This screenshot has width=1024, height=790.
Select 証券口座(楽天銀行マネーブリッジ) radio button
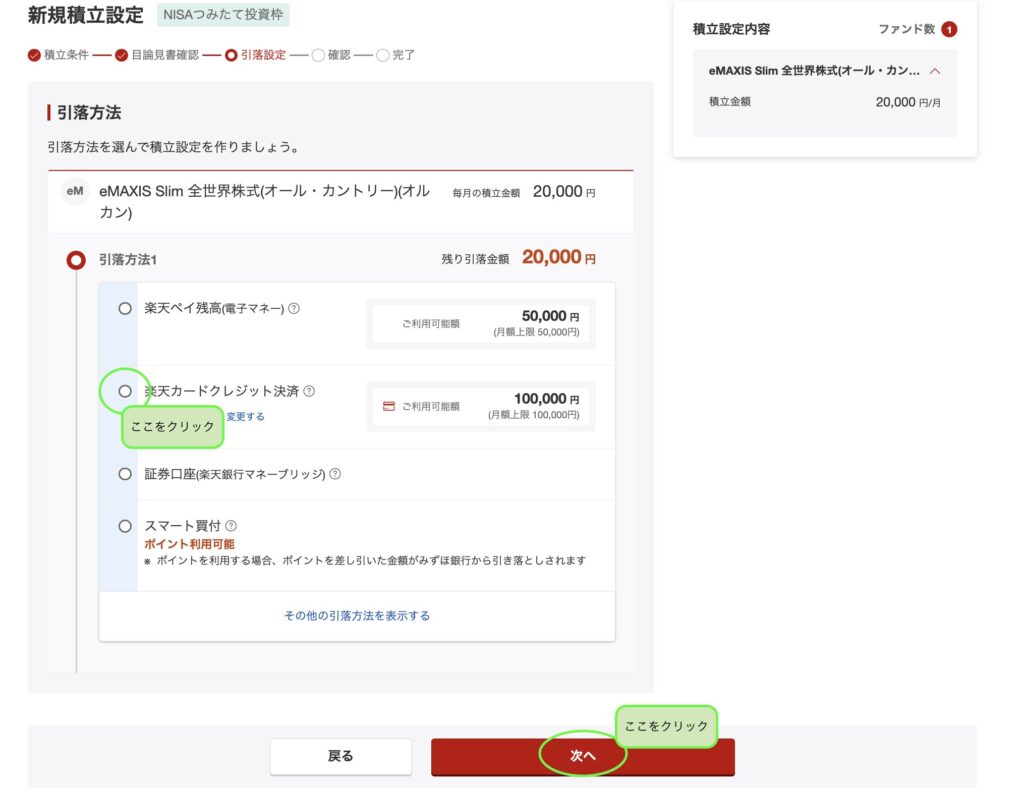point(125,474)
